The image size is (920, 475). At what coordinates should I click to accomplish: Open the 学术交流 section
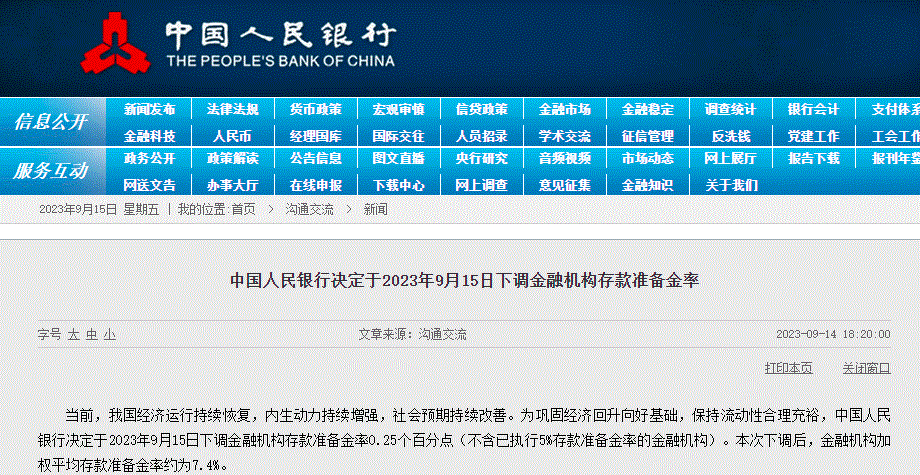[565, 137]
